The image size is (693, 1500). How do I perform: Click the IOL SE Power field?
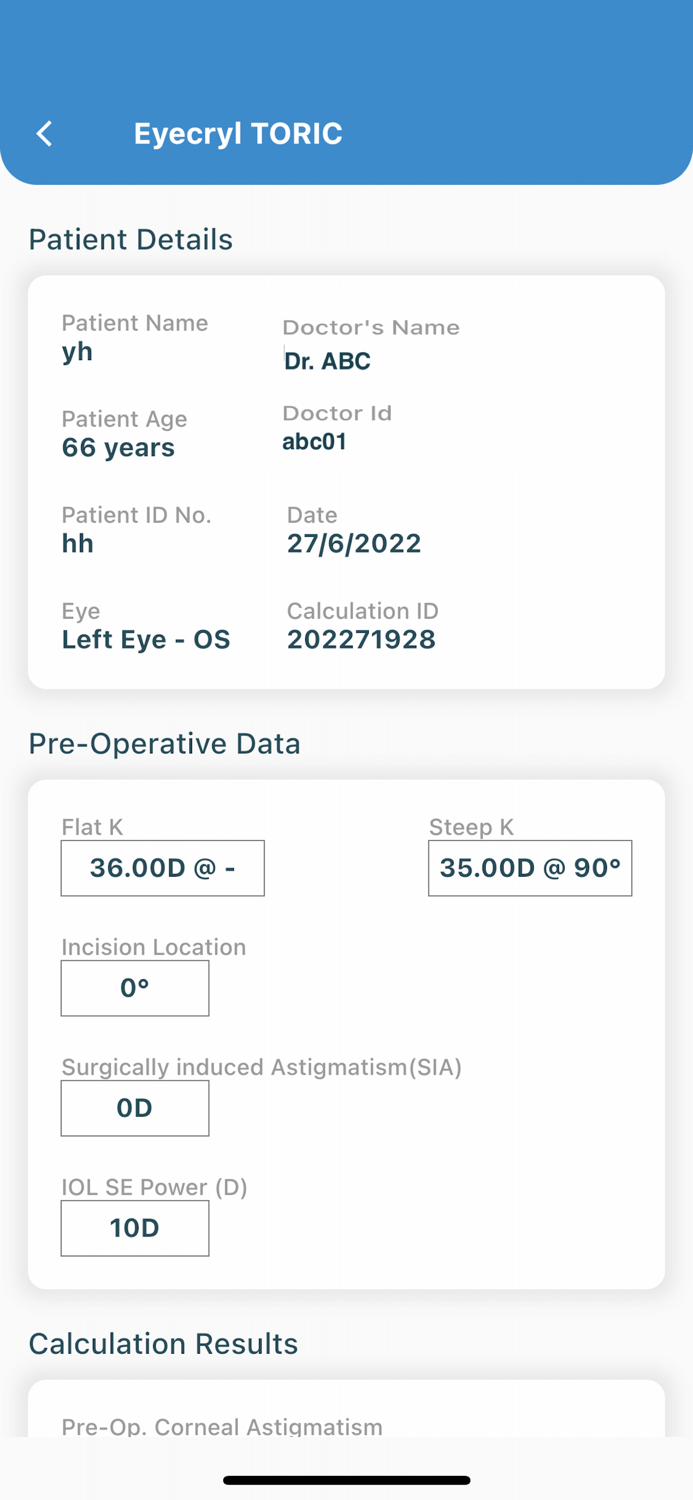(x=135, y=1228)
